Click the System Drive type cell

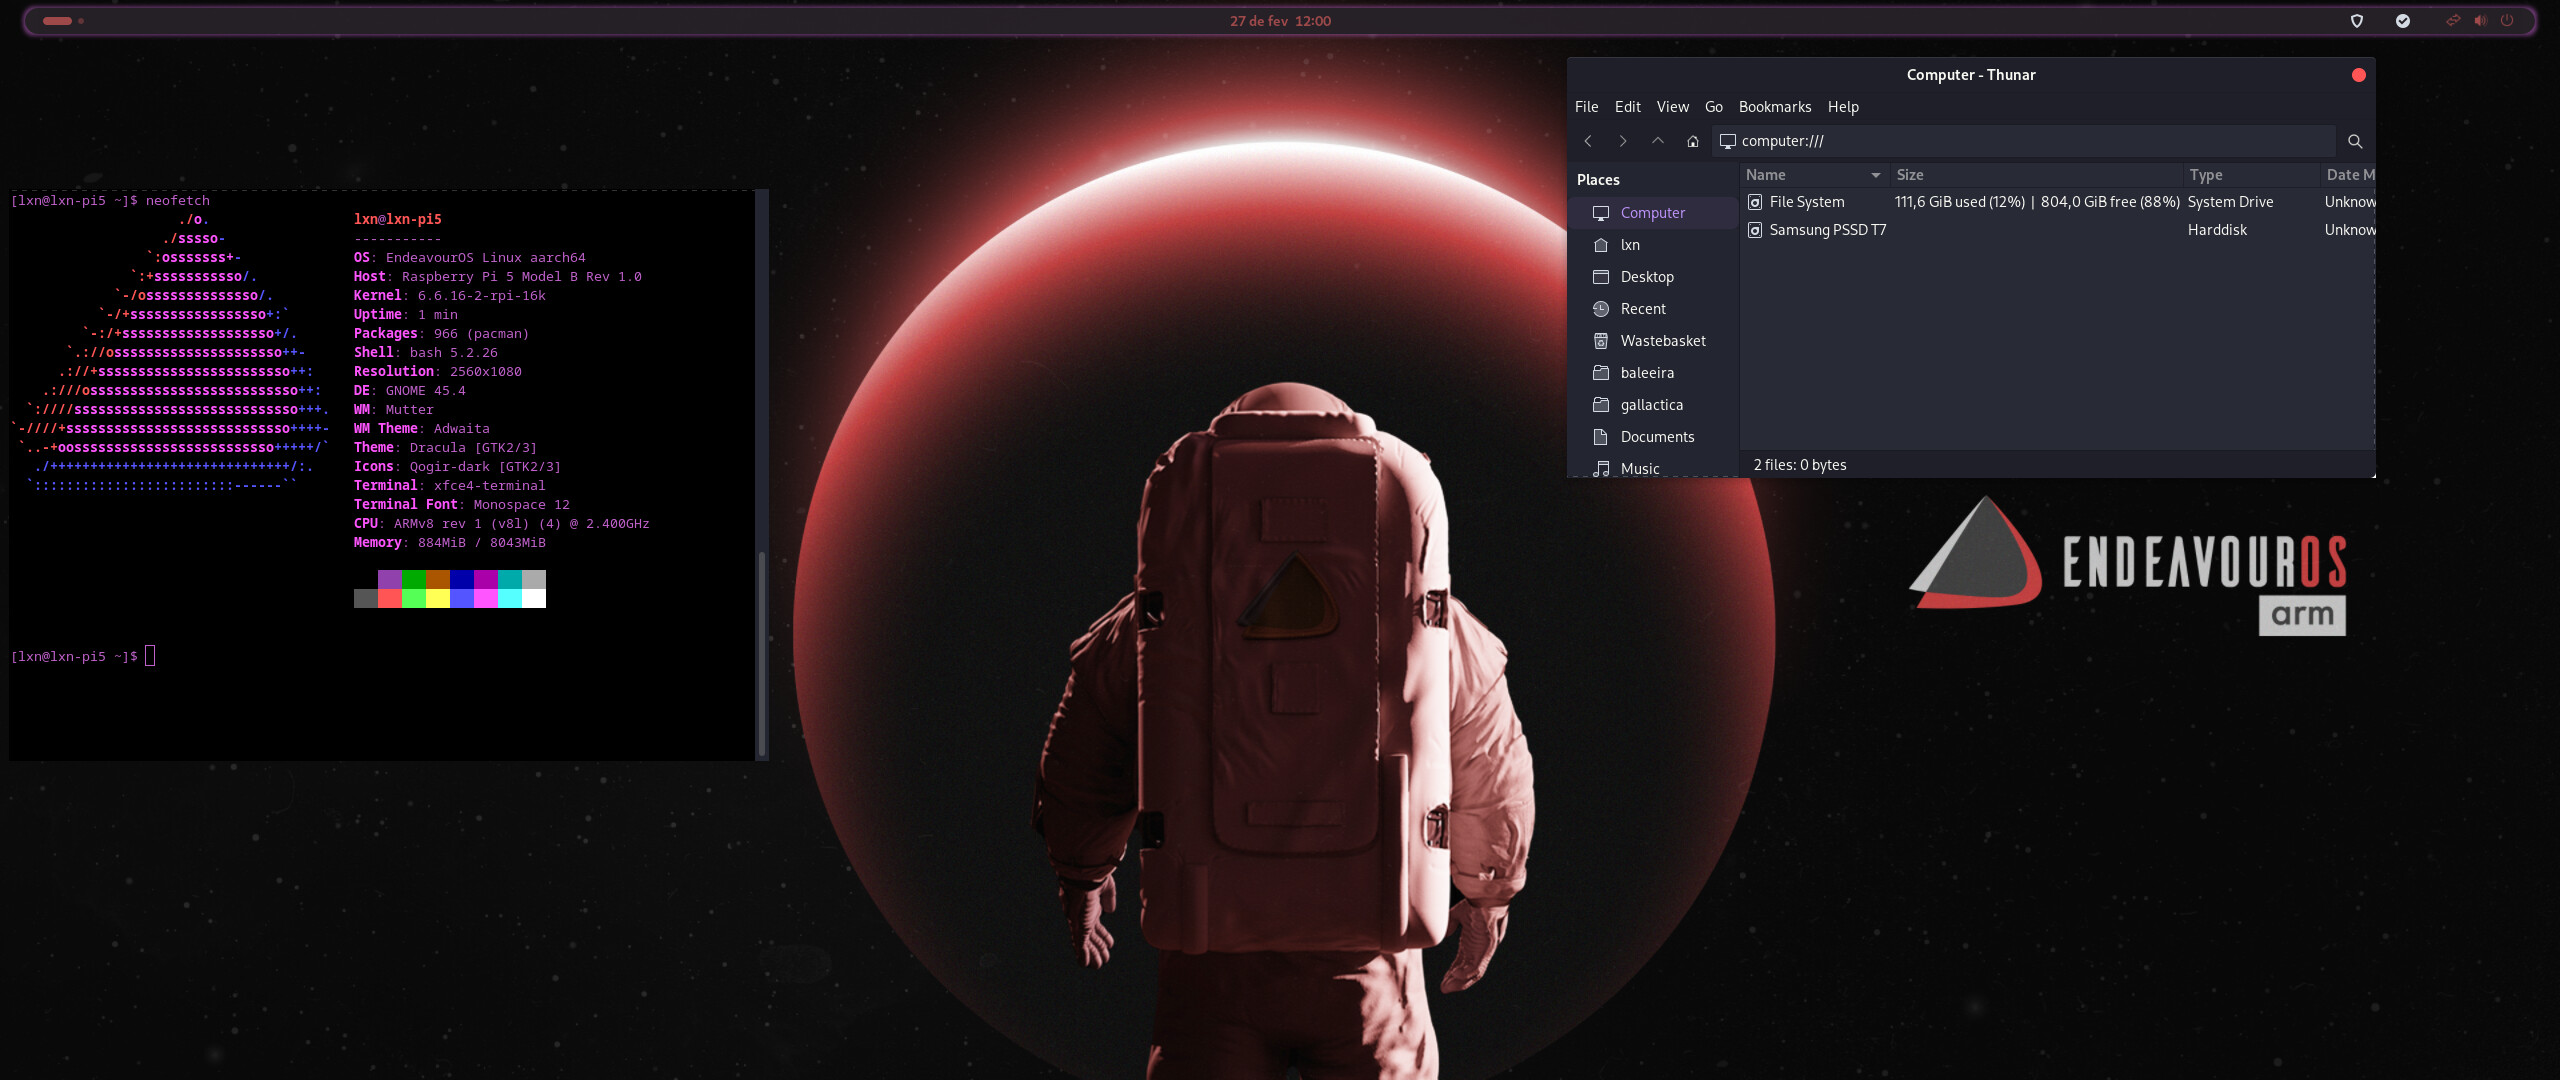[2230, 202]
